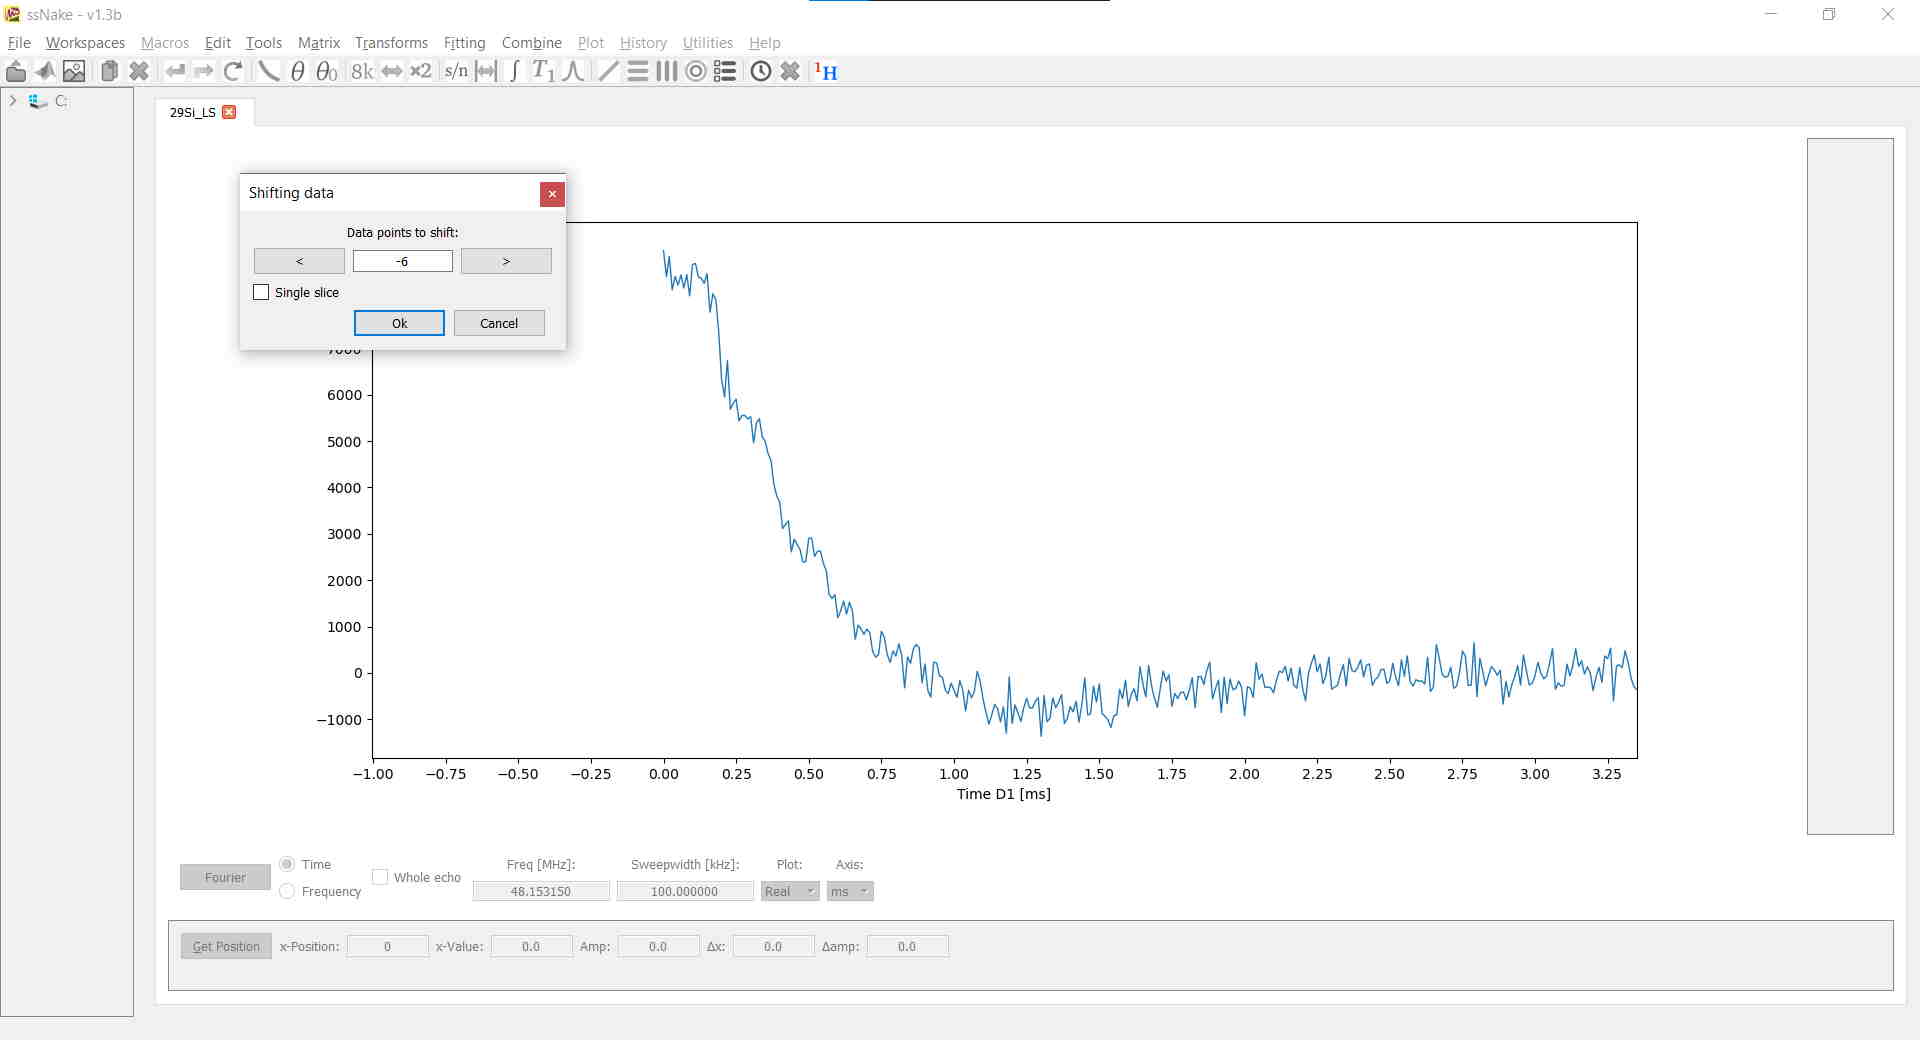Select the C: drive tree item

[x=49, y=101]
